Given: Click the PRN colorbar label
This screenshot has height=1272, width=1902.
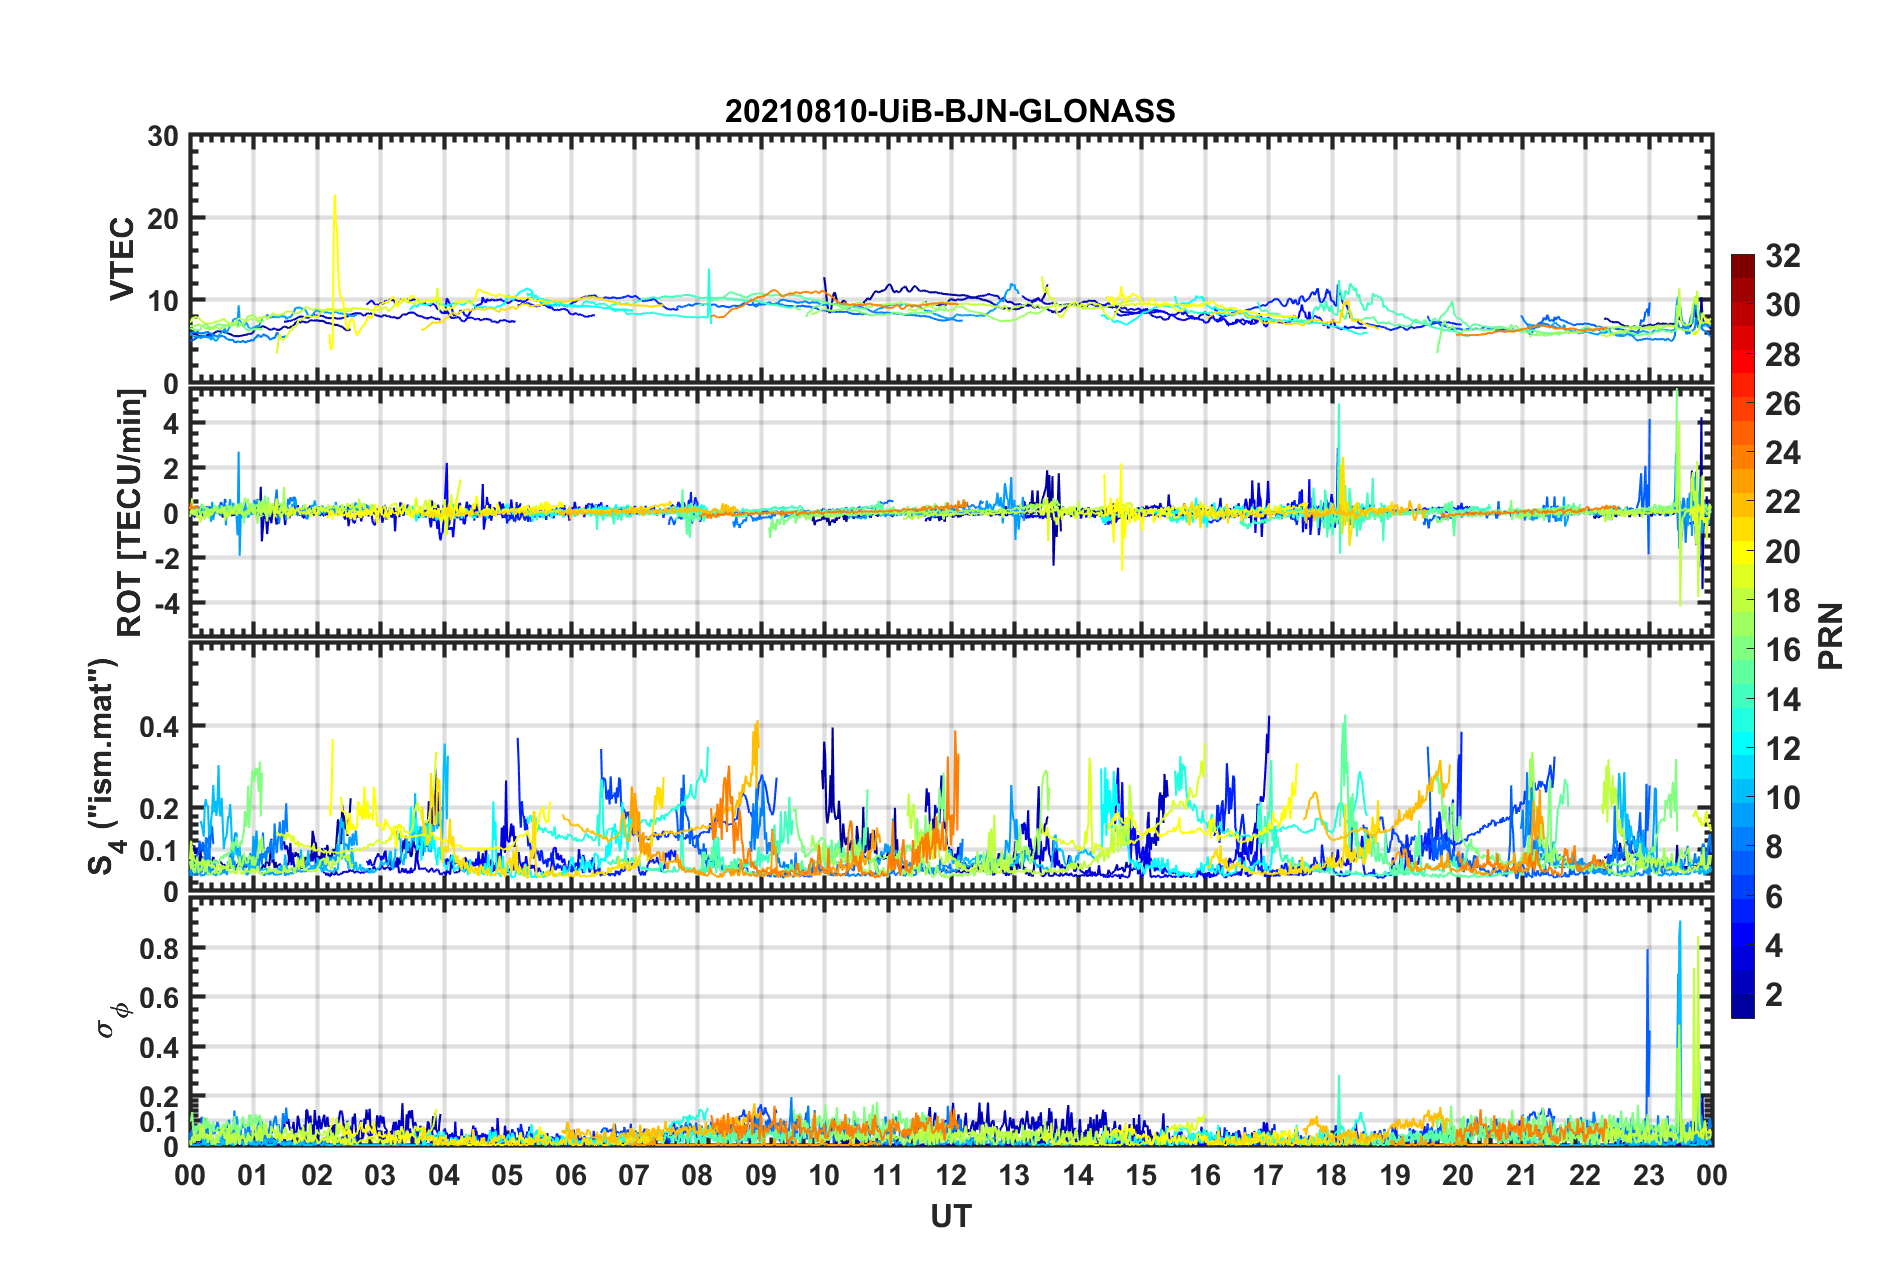Looking at the screenshot, I should pos(1831,636).
